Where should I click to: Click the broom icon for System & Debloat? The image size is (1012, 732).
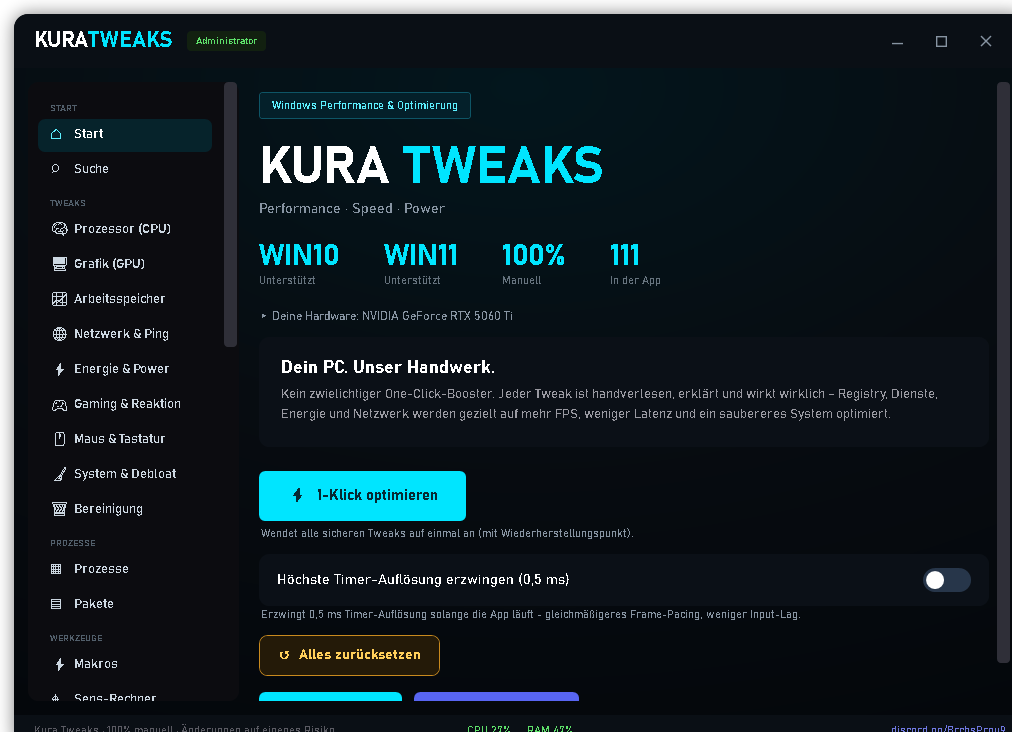point(59,474)
